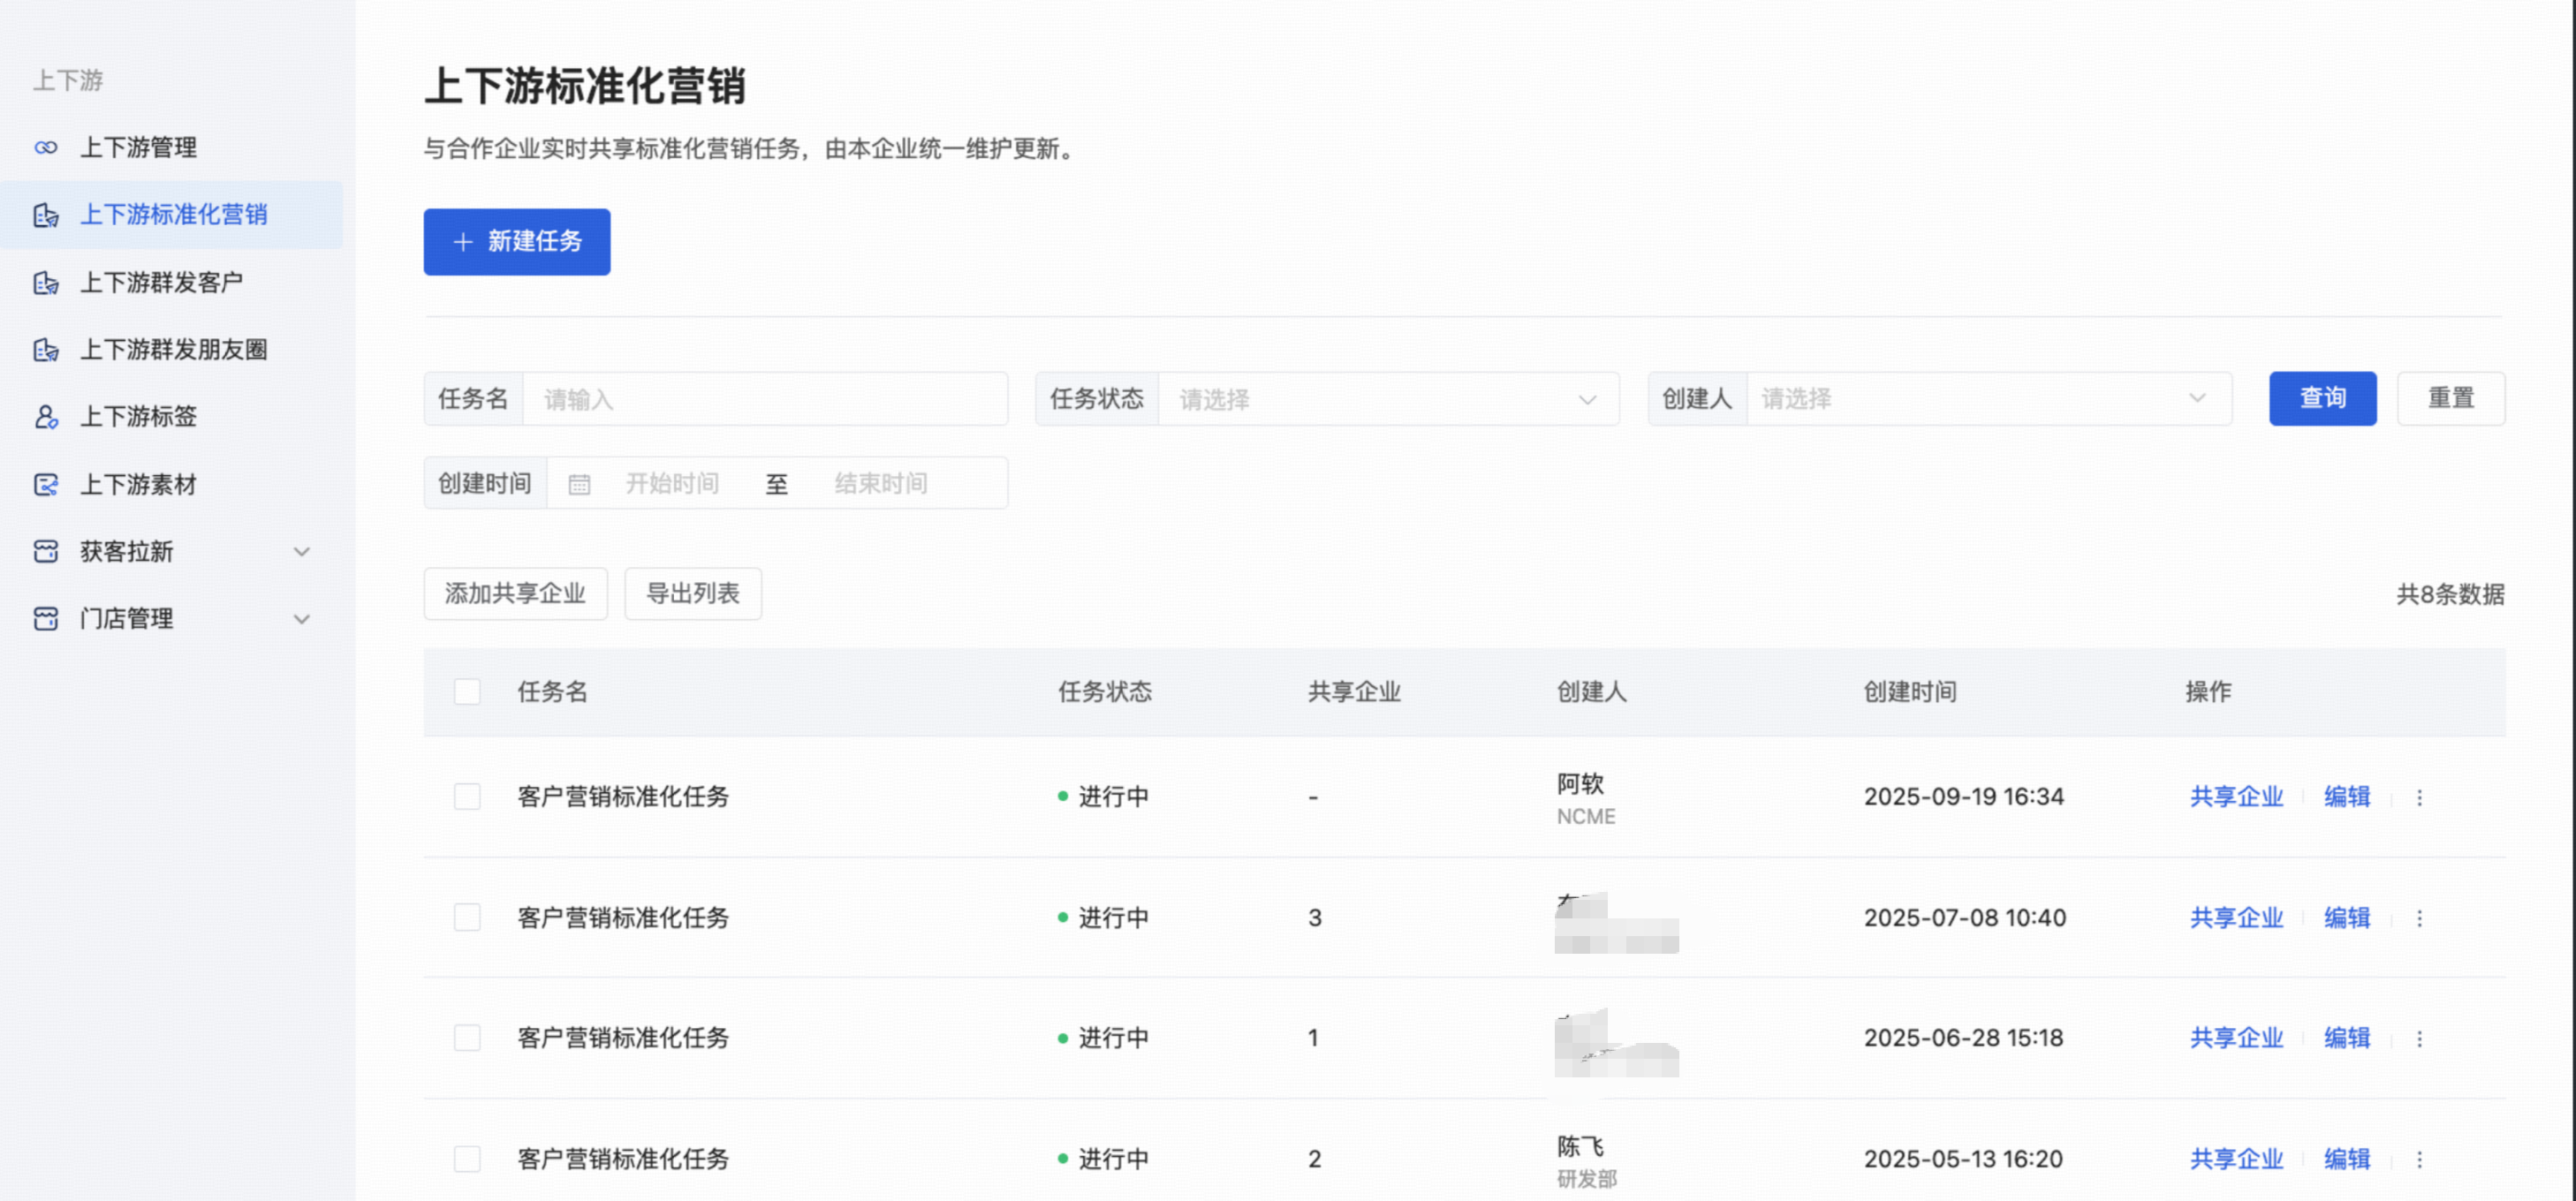This screenshot has height=1201, width=2576.
Task: Click the 上下游群发客户 sidebar icon
Action: (45, 283)
